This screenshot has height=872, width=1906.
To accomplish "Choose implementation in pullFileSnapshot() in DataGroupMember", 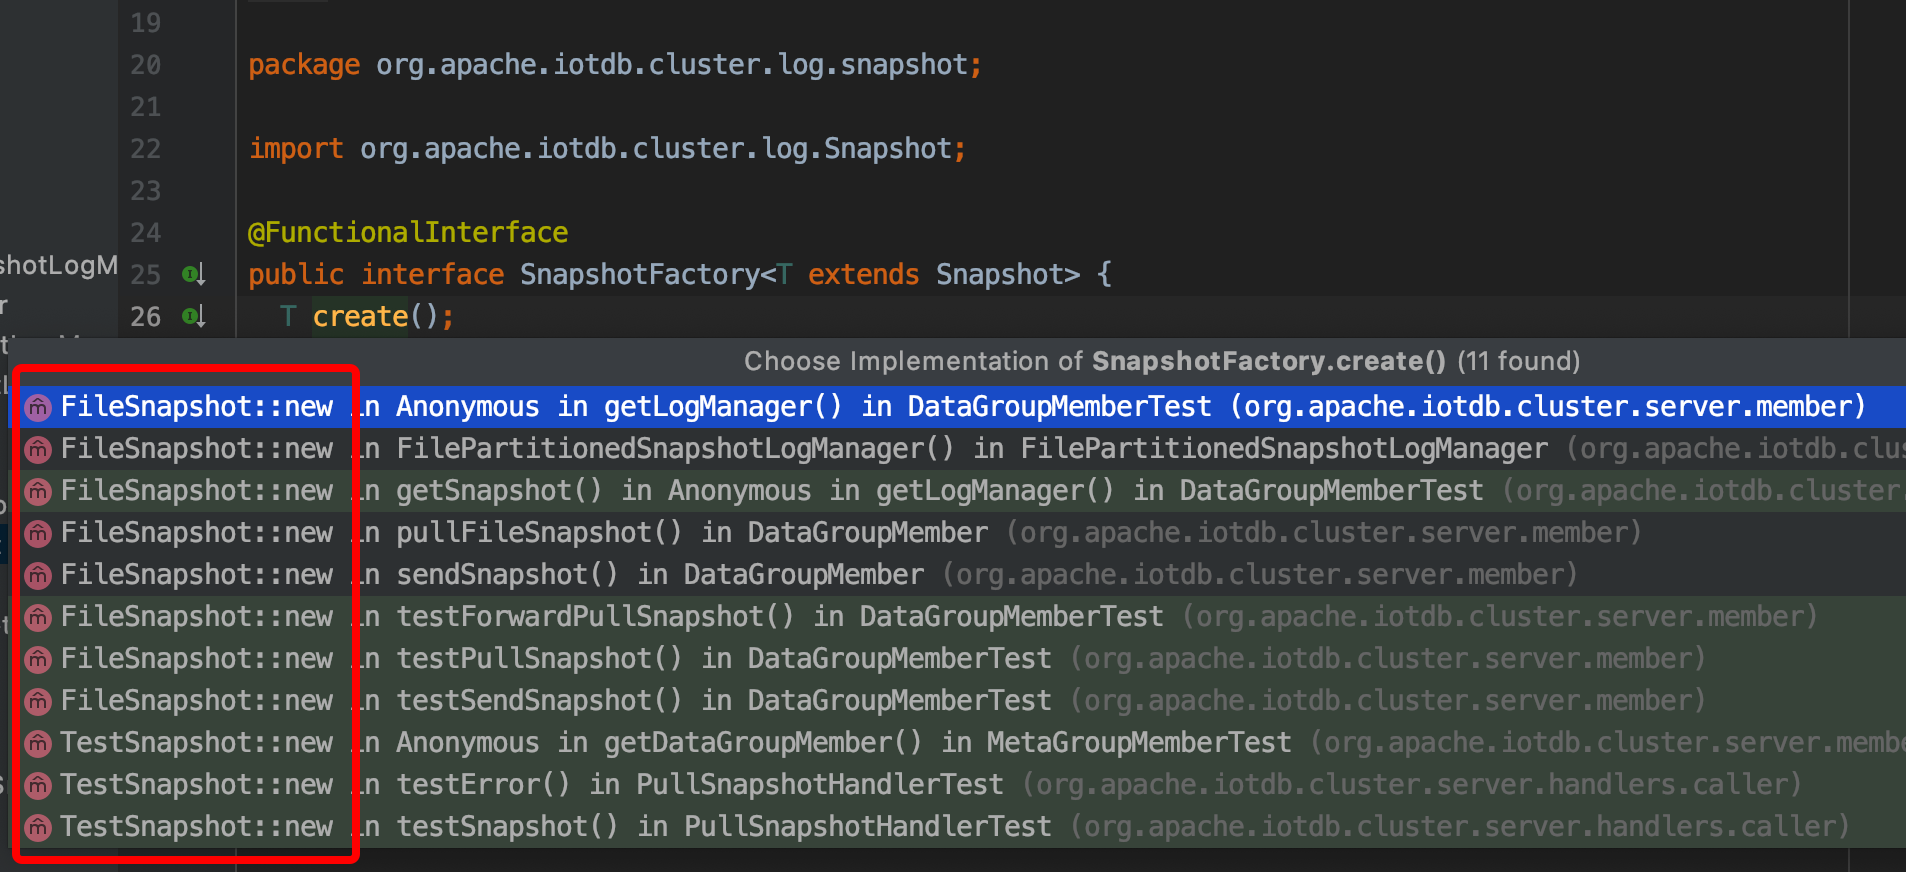I will (x=957, y=532).
